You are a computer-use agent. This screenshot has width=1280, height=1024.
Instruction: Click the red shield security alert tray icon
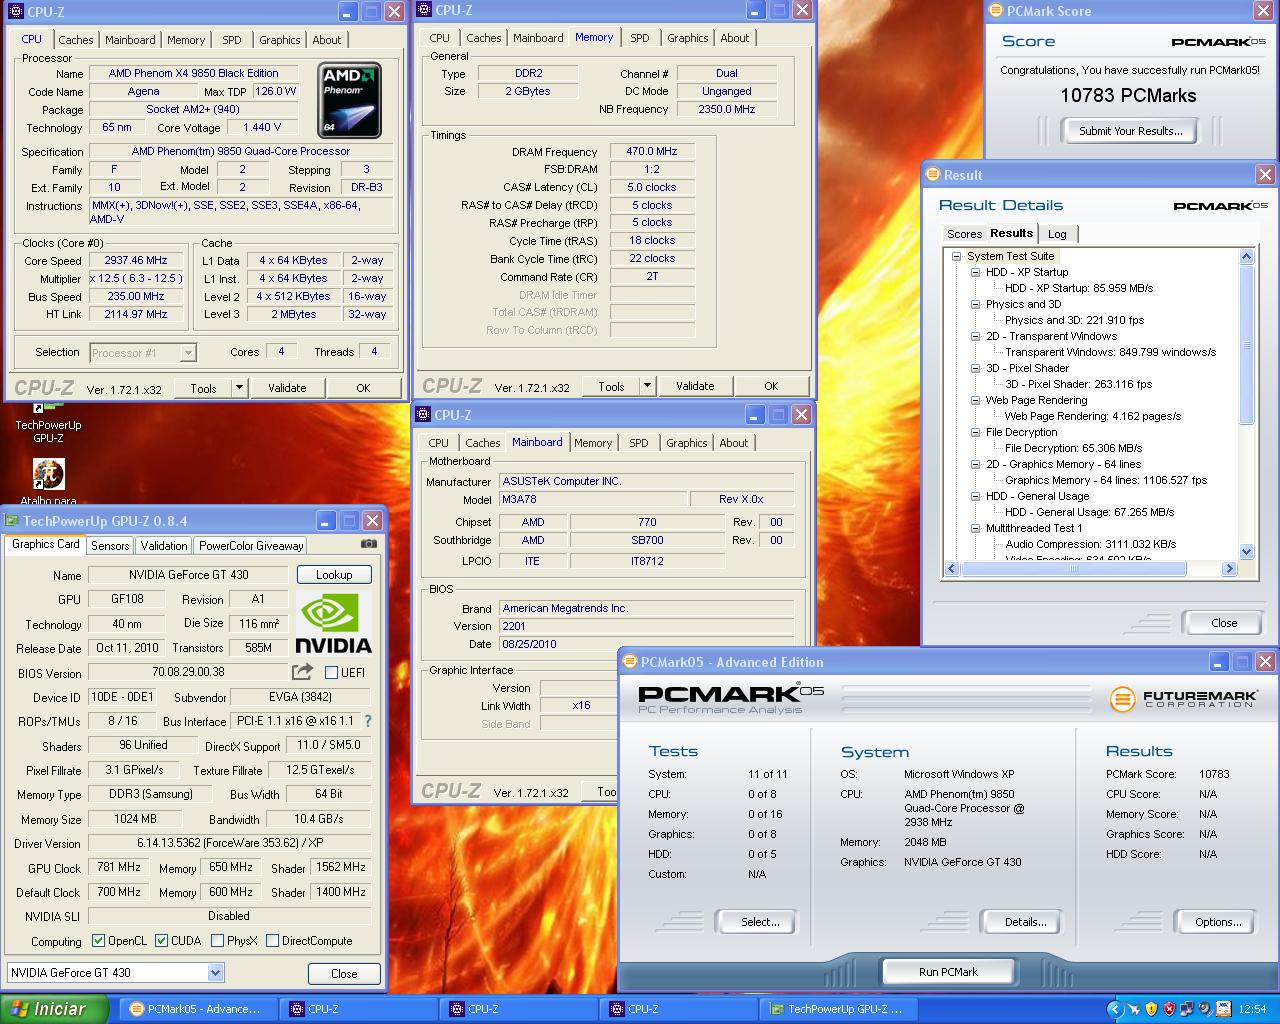click(1169, 1009)
